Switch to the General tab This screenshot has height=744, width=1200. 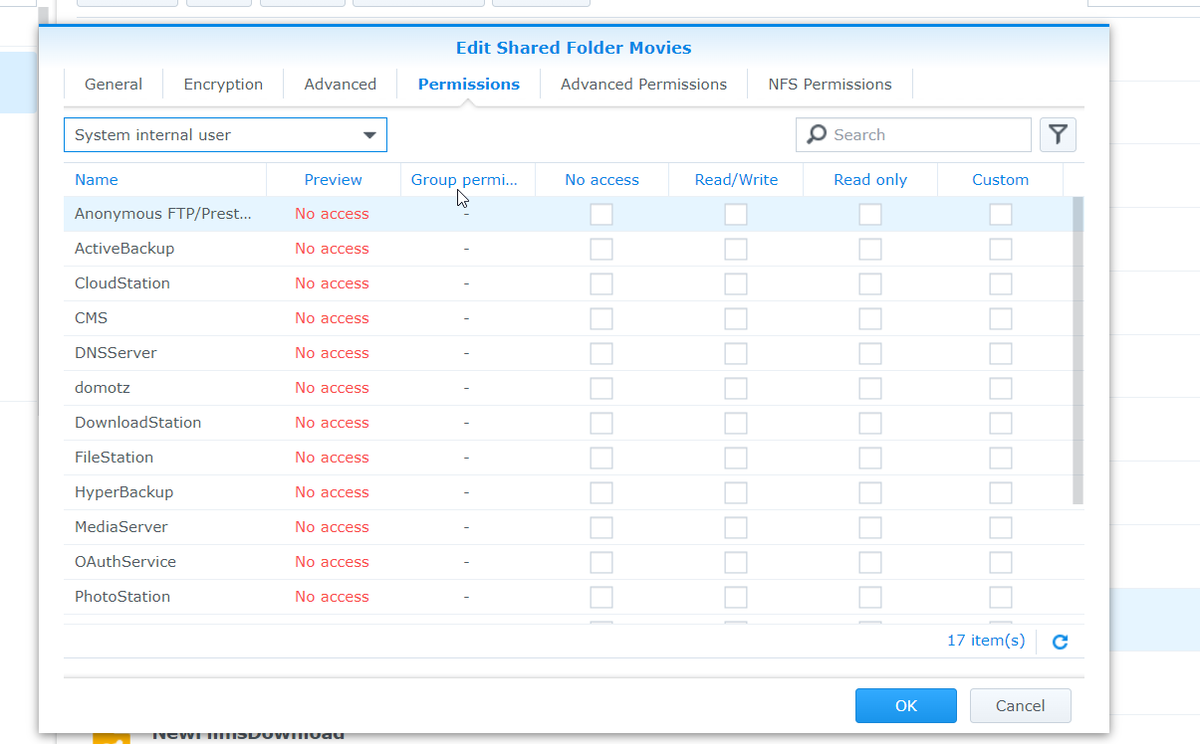coord(113,84)
